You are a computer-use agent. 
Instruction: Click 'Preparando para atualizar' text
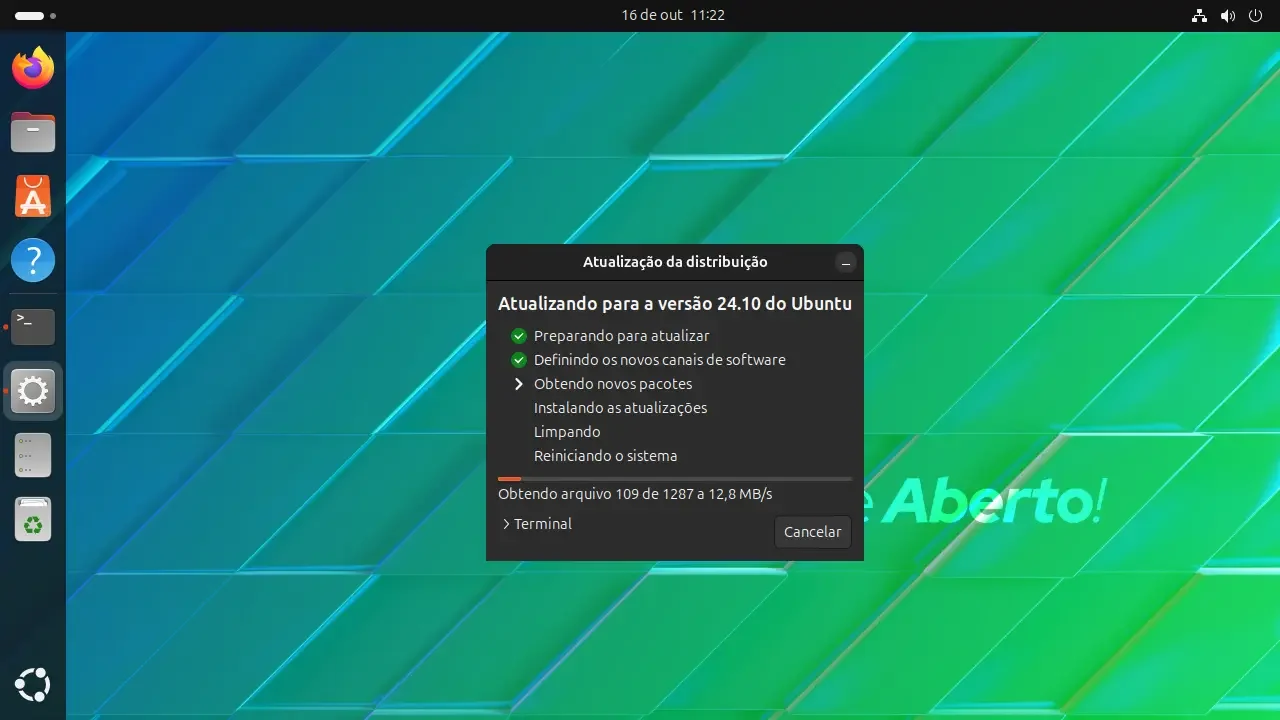coord(621,336)
